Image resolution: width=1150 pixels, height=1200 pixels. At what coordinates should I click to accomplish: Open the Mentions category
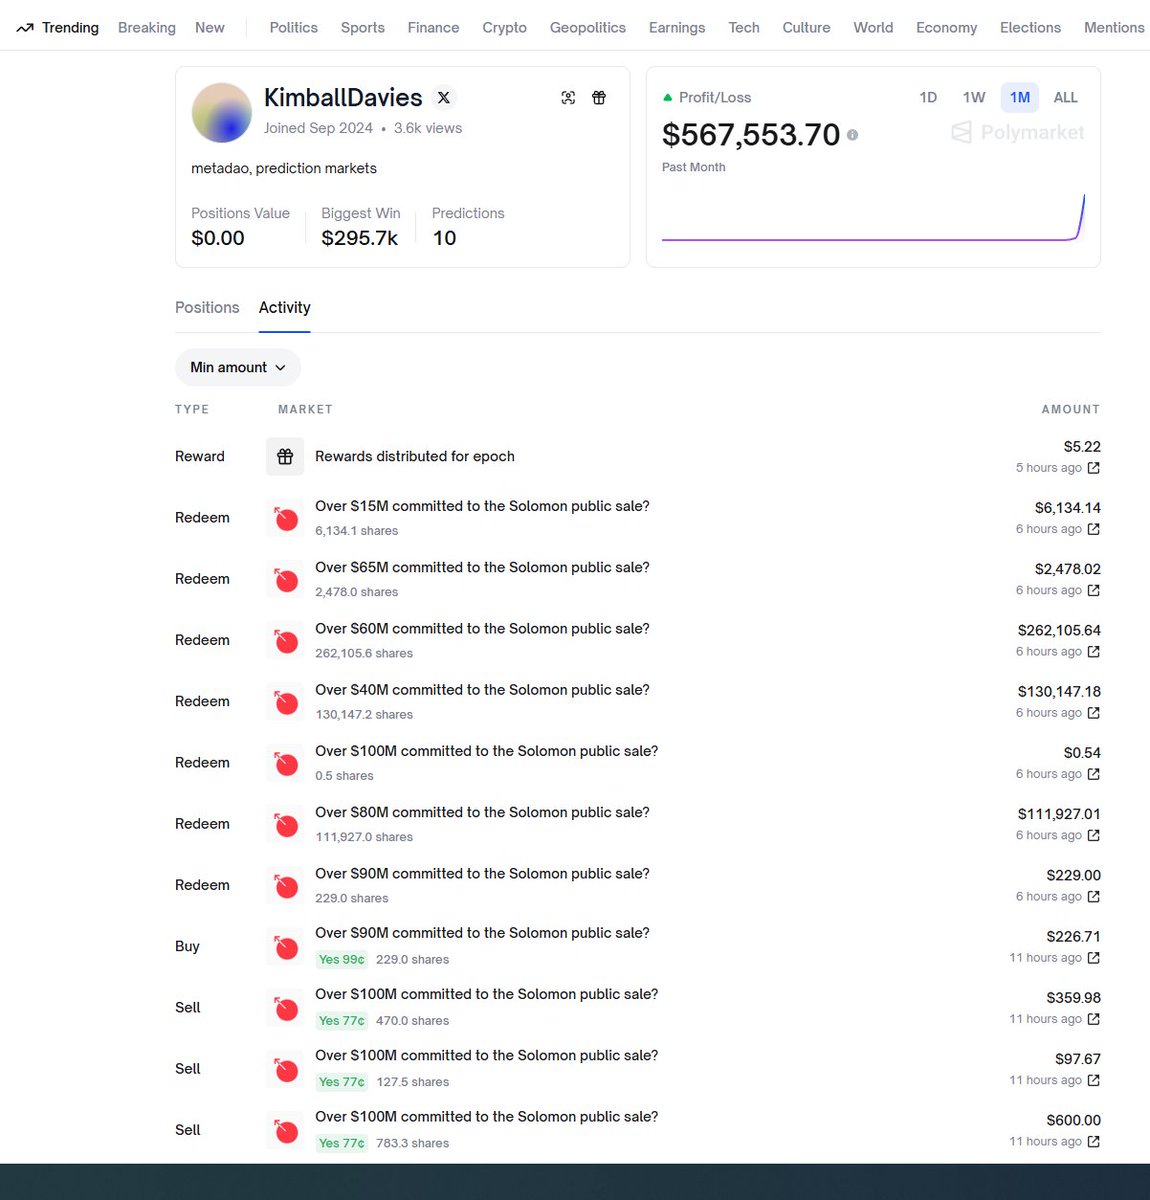tap(1114, 28)
